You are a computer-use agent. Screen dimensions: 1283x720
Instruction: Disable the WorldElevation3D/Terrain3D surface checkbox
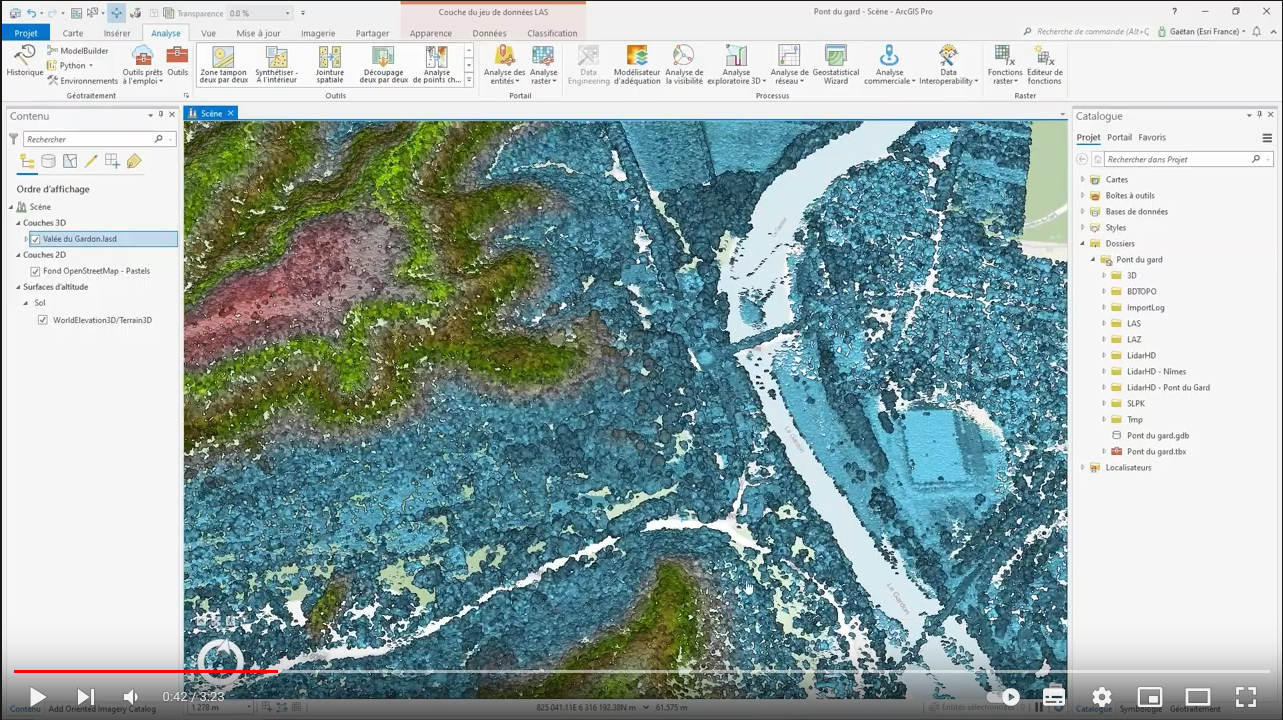tap(43, 320)
